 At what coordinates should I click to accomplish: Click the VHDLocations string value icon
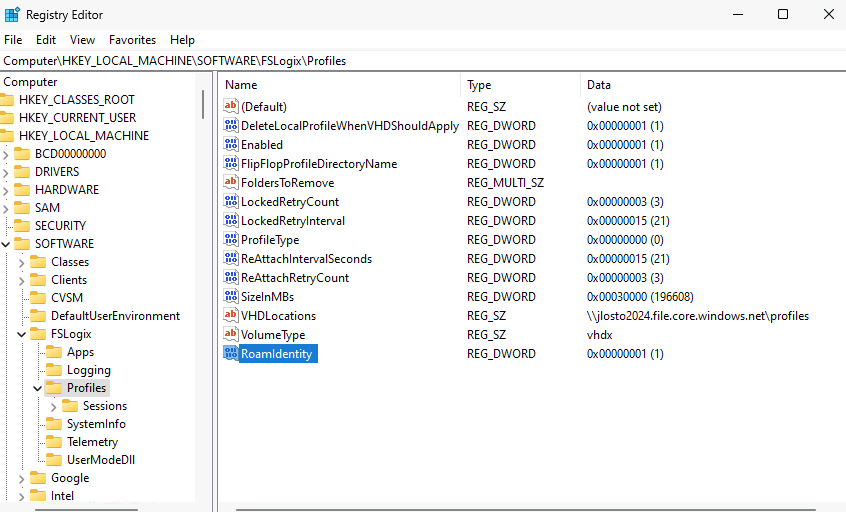(231, 315)
